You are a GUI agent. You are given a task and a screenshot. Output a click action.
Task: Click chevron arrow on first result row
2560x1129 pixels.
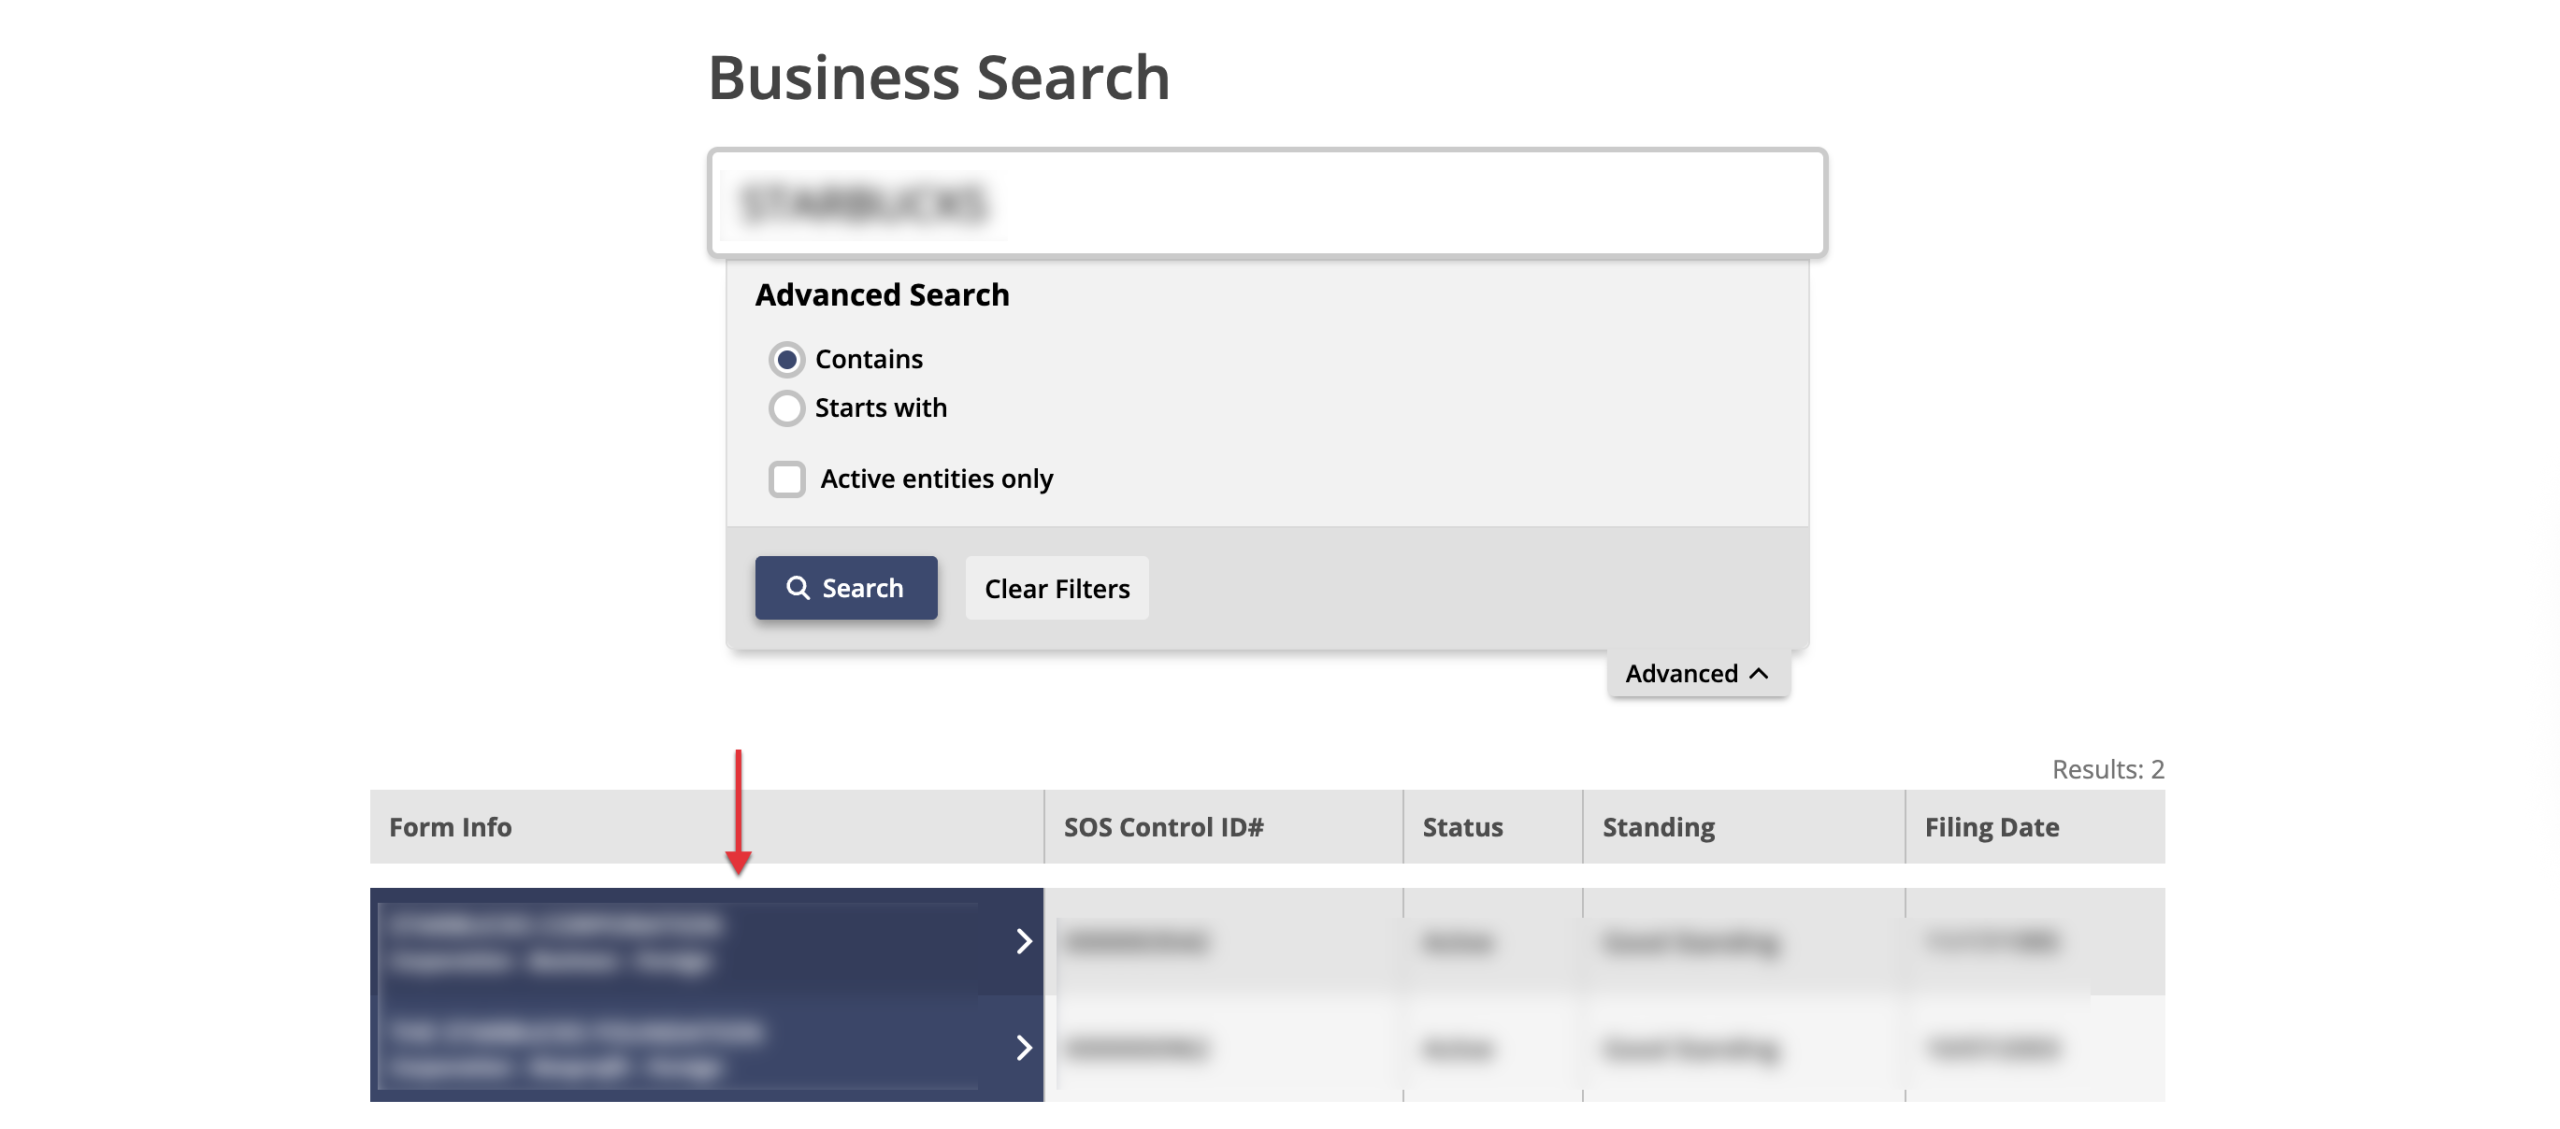(1023, 941)
